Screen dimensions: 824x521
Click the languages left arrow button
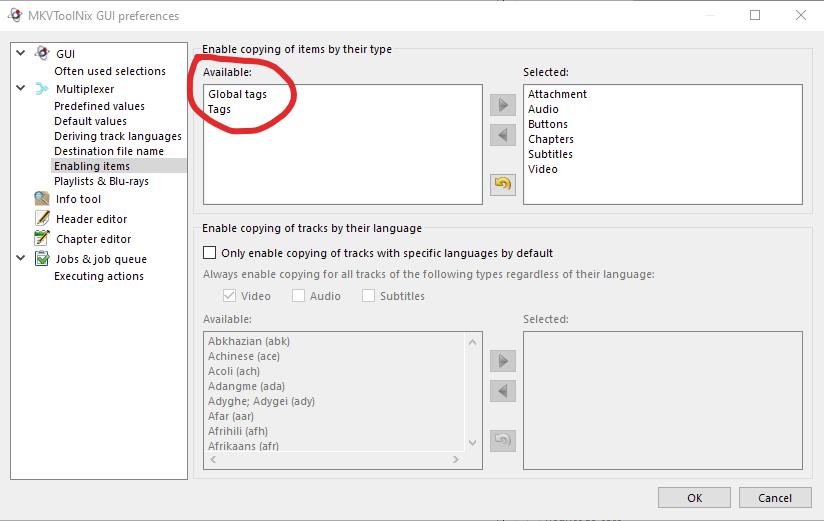click(503, 391)
